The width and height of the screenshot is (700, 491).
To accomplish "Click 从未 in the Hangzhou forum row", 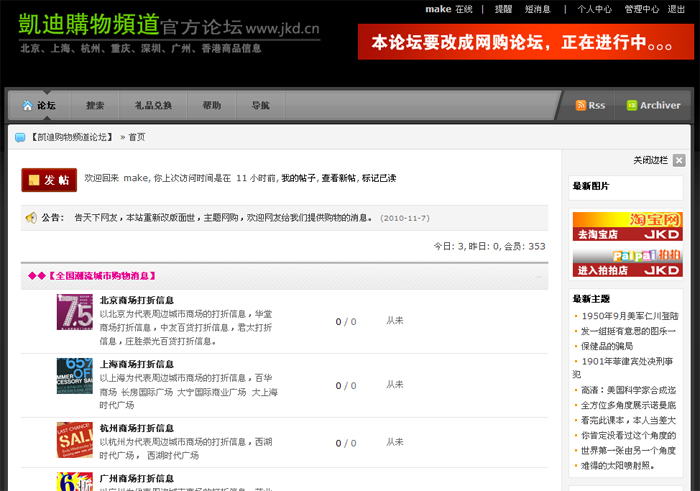I will point(395,442).
